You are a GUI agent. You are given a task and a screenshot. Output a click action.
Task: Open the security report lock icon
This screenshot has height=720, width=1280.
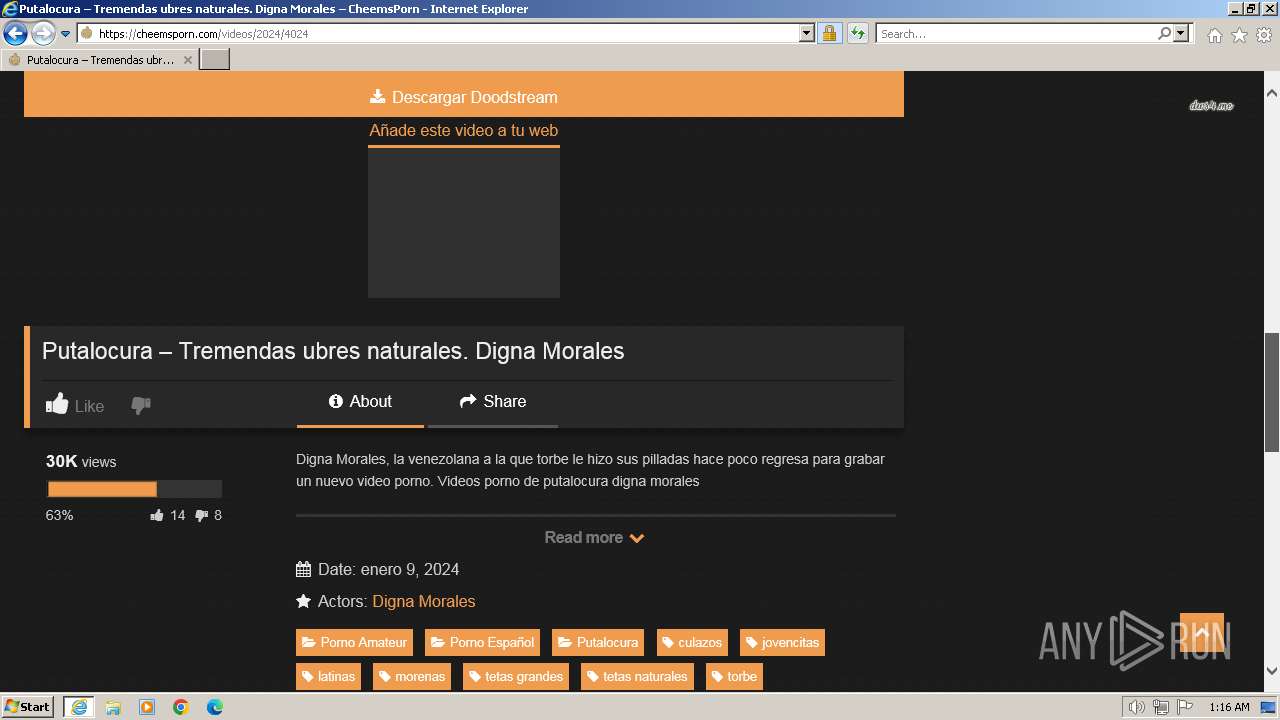pos(829,33)
